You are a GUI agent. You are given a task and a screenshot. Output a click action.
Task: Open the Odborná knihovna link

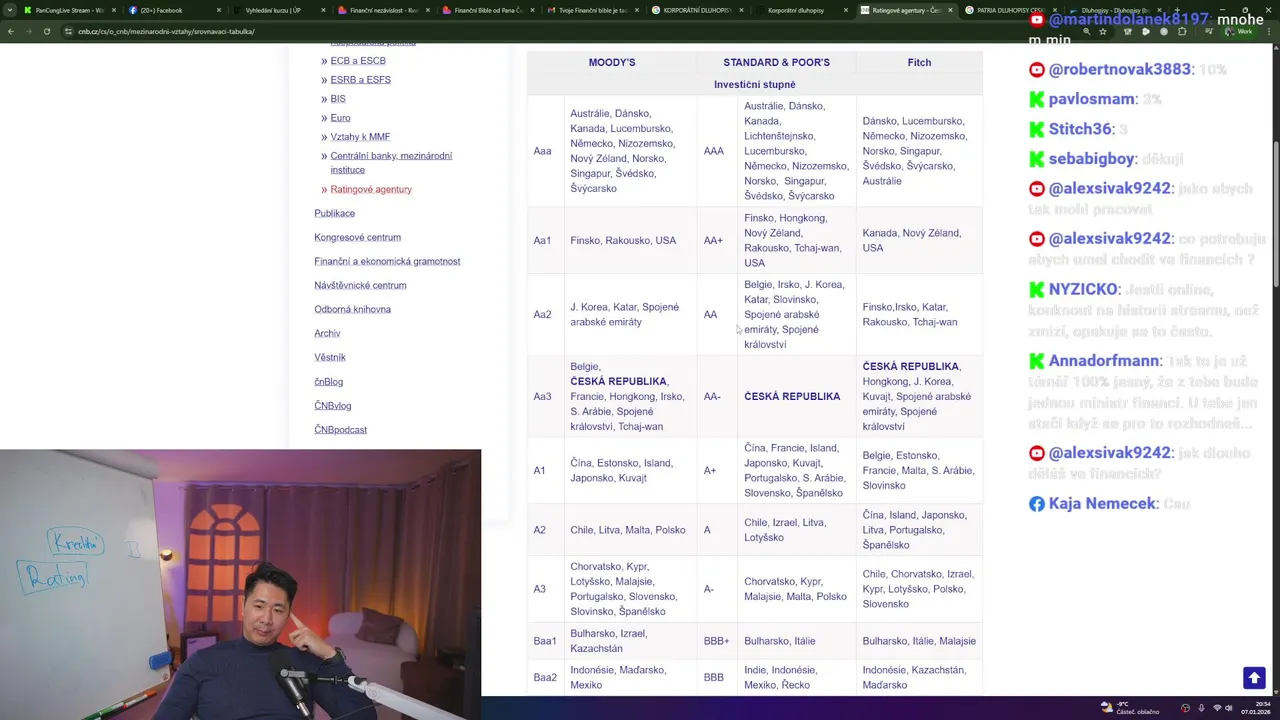click(352, 309)
